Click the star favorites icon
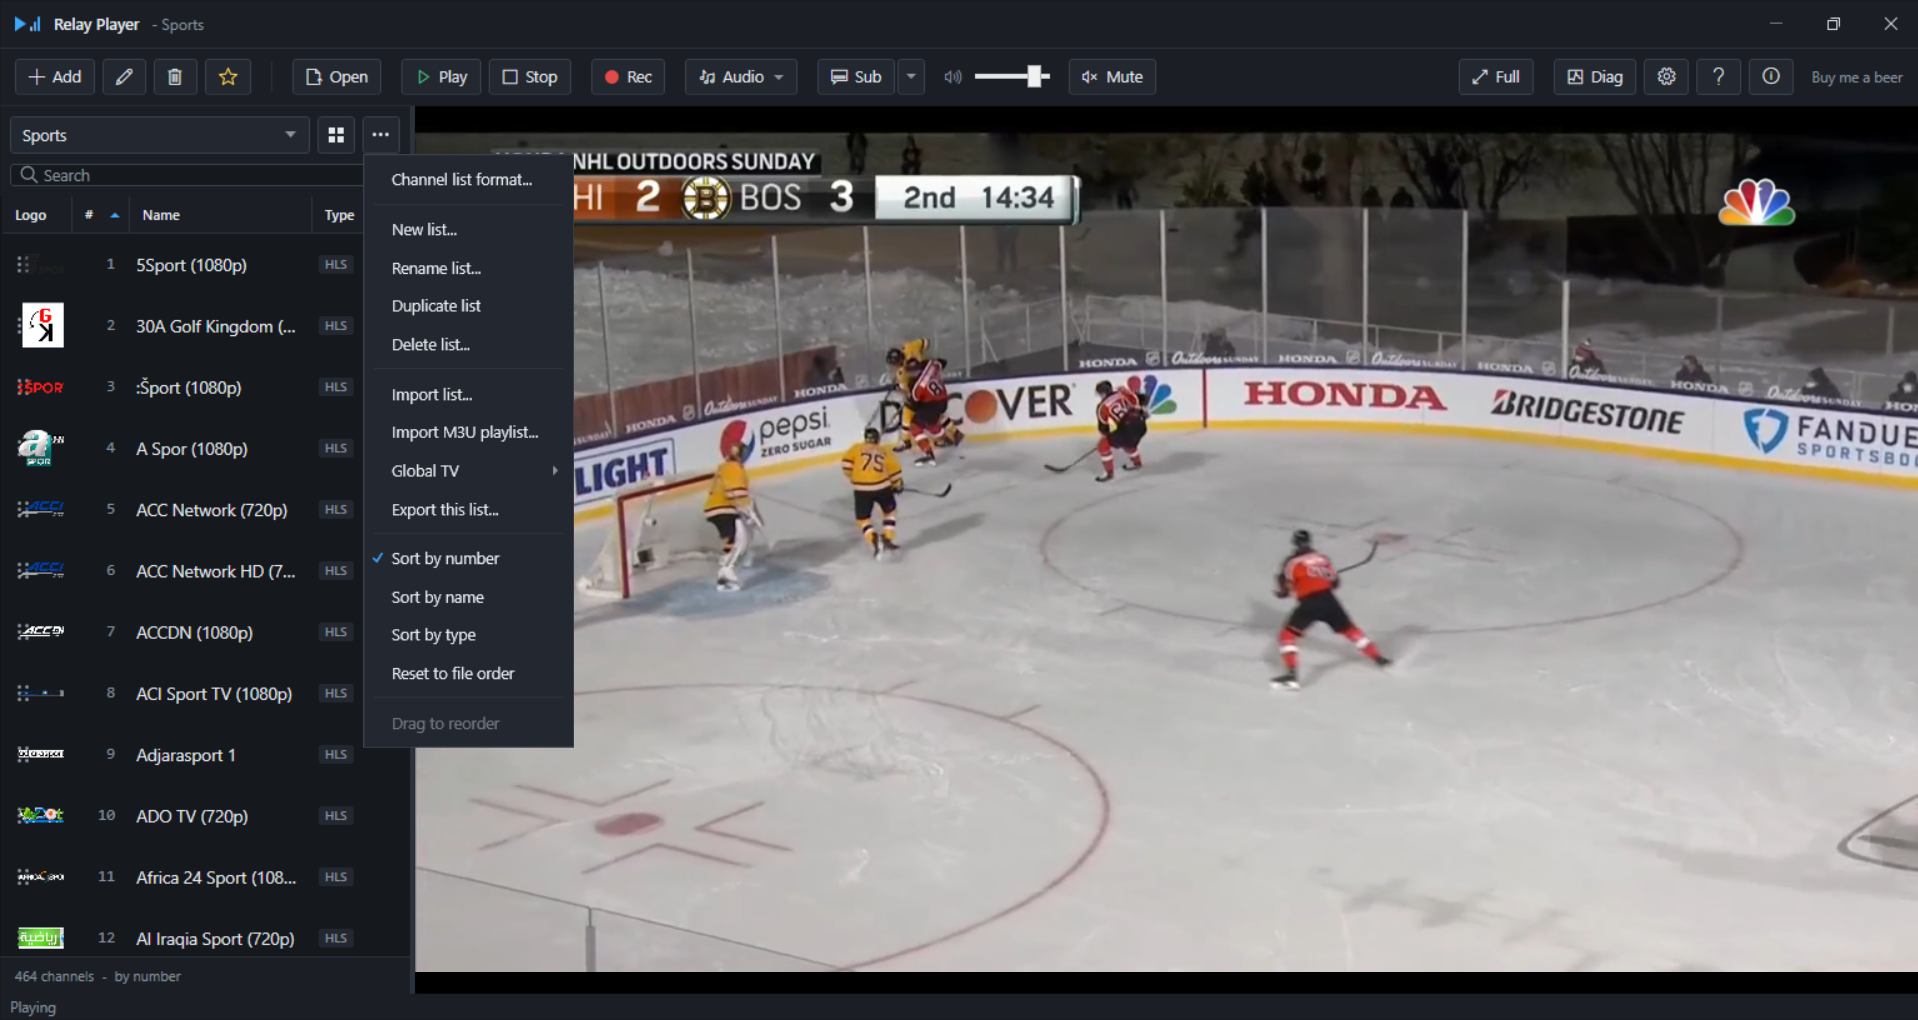The image size is (1918, 1020). coord(228,77)
